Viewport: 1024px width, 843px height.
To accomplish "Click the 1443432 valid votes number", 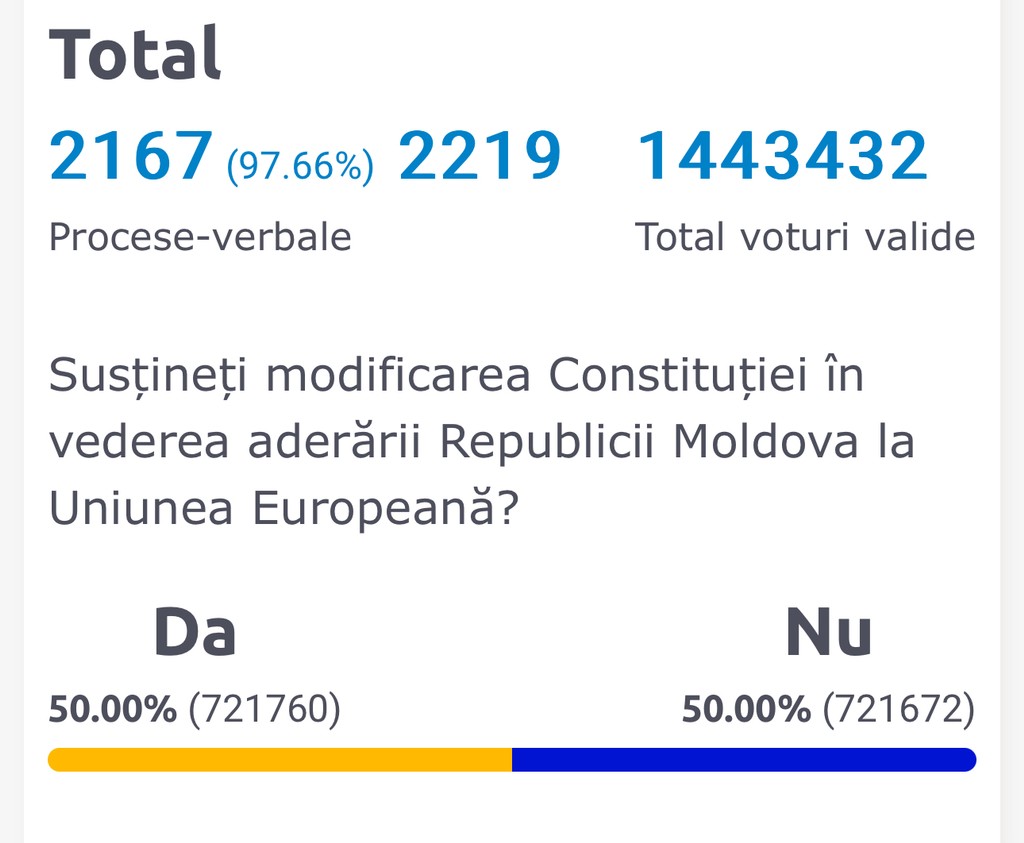I will coord(782,155).
